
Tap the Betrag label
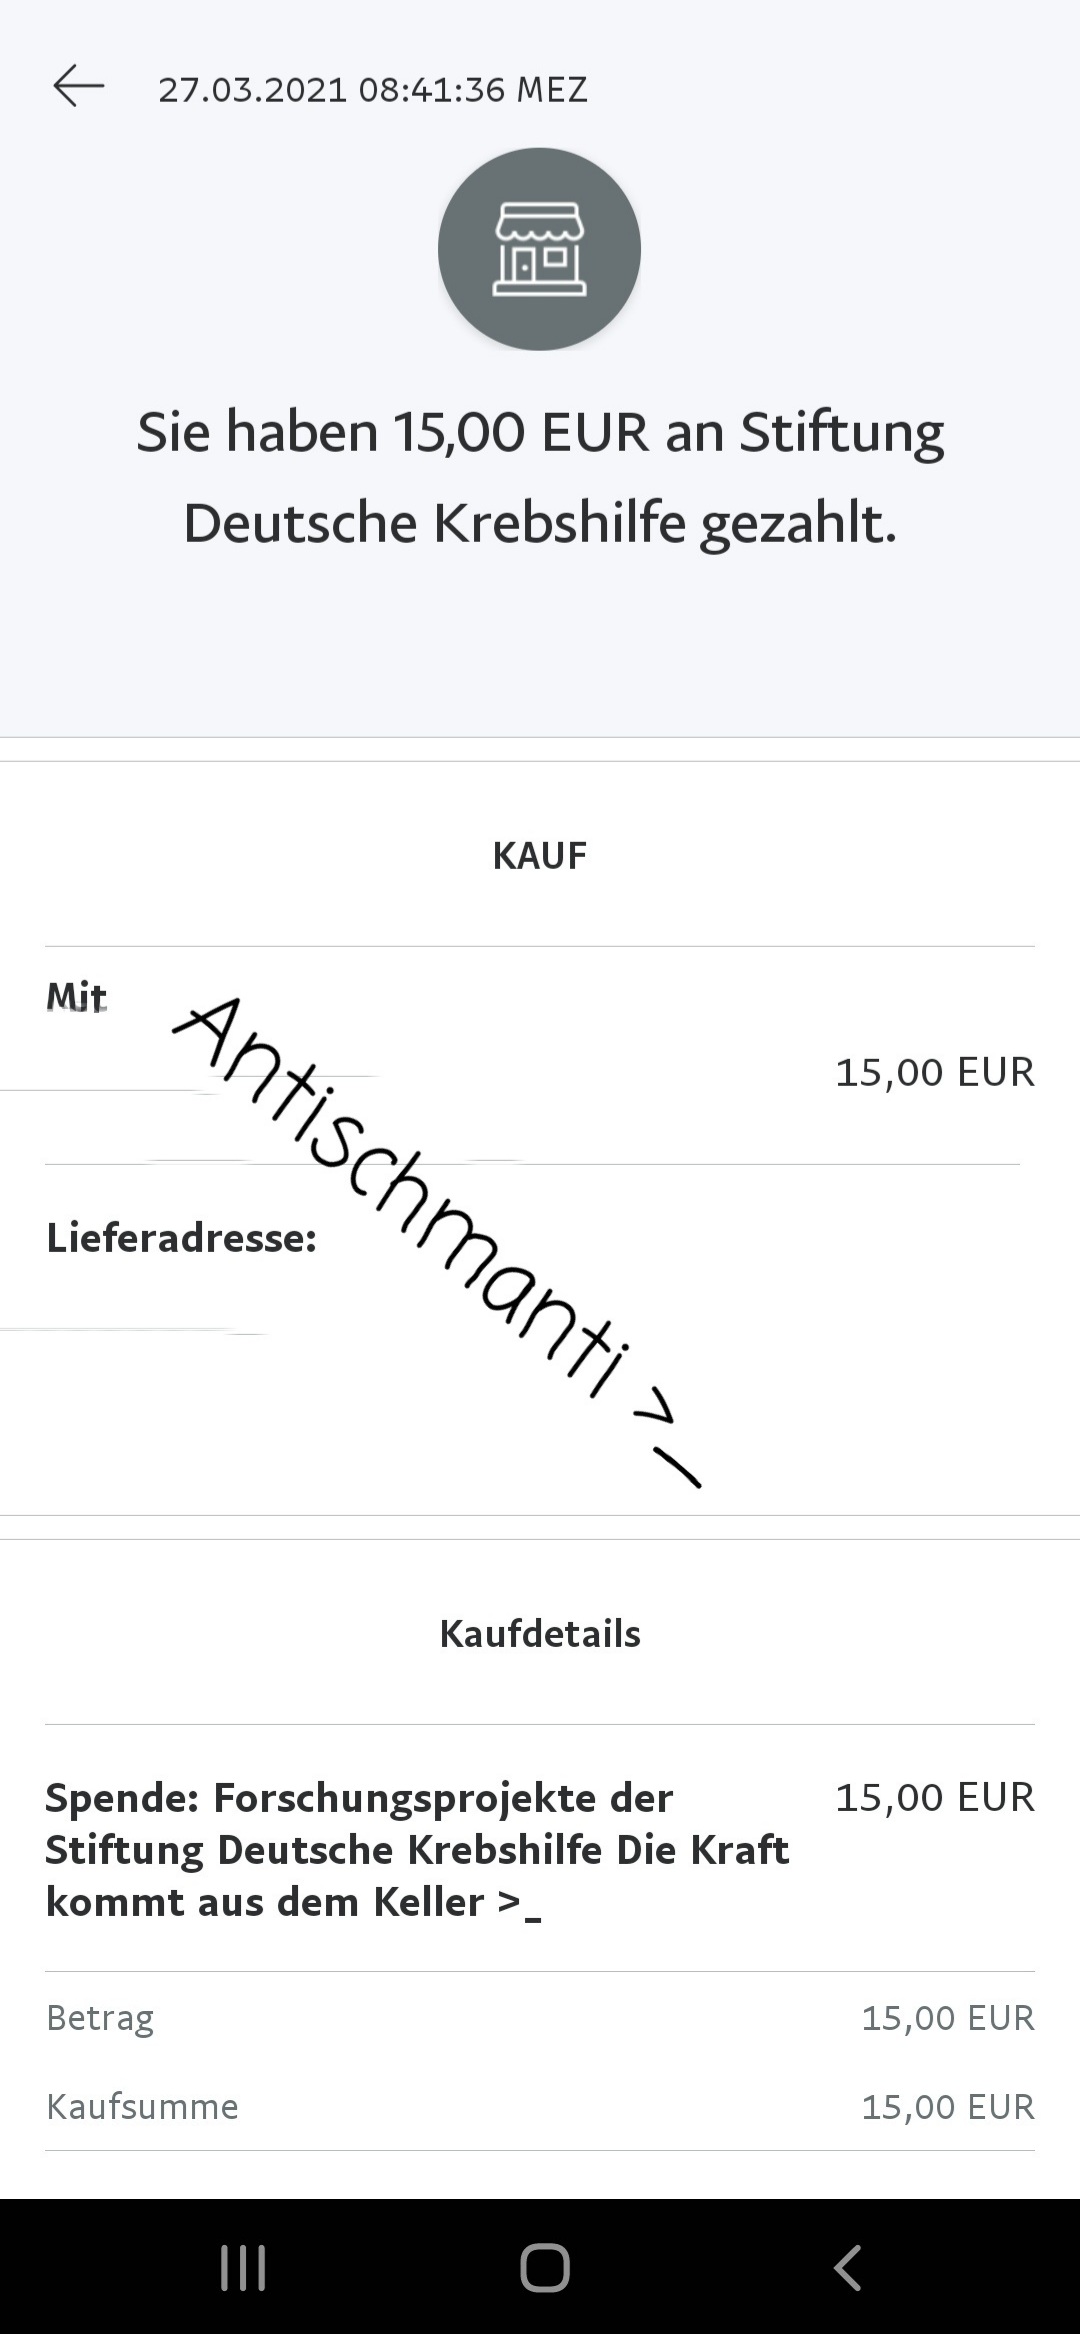pyautogui.click(x=100, y=2018)
